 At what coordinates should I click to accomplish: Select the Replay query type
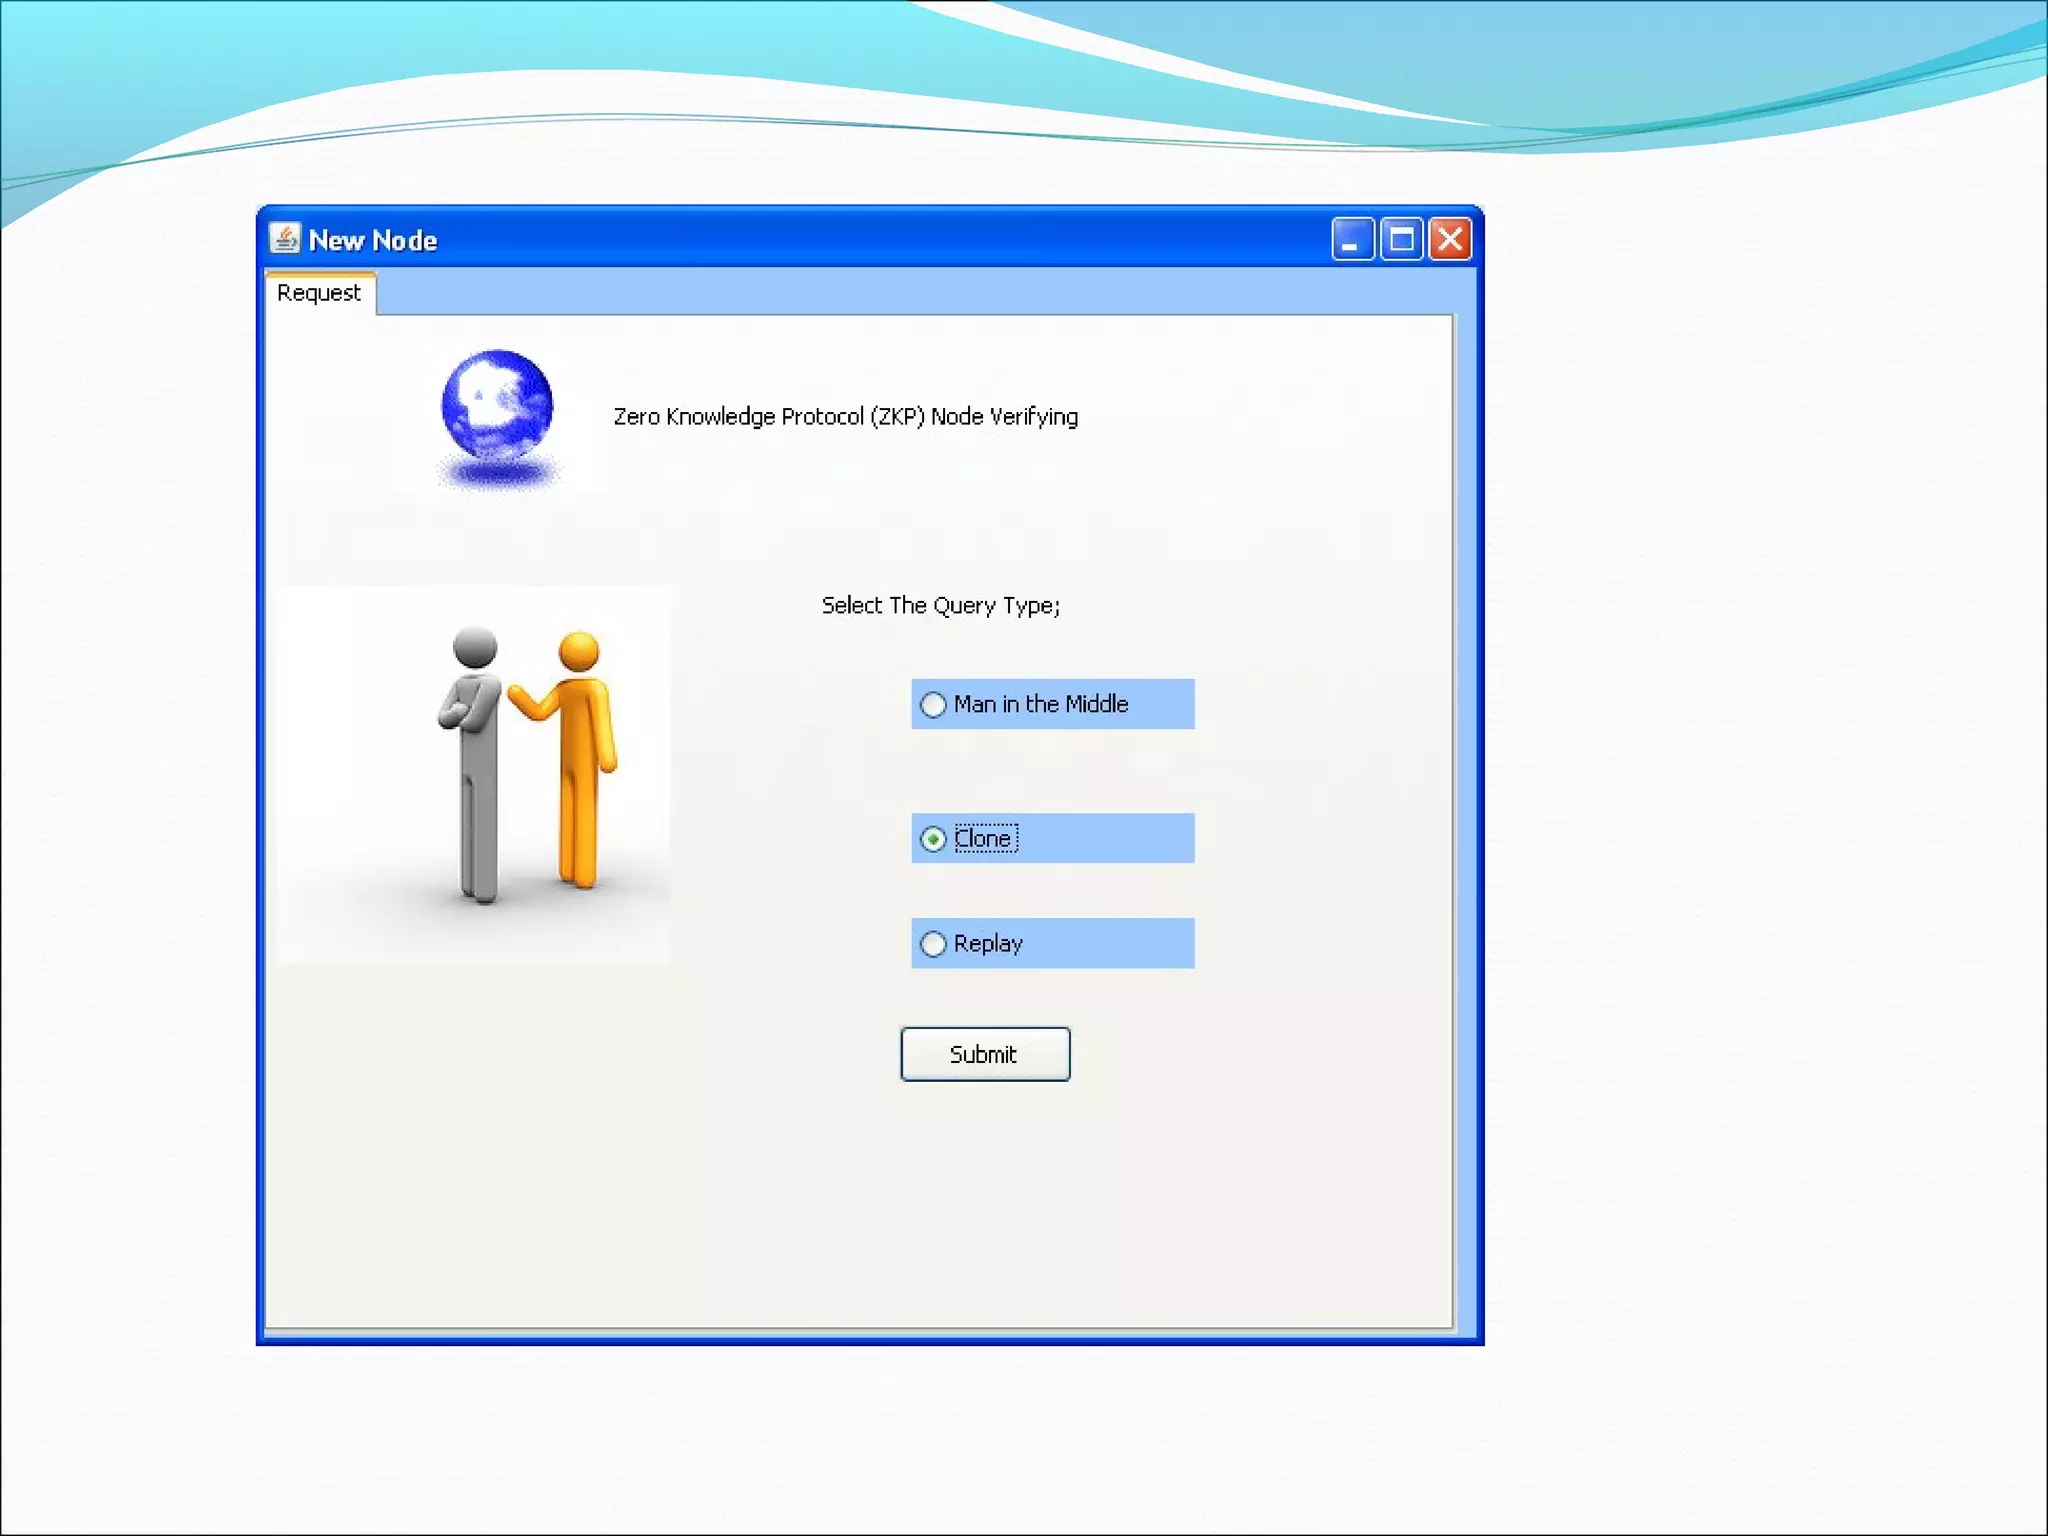pyautogui.click(x=934, y=944)
